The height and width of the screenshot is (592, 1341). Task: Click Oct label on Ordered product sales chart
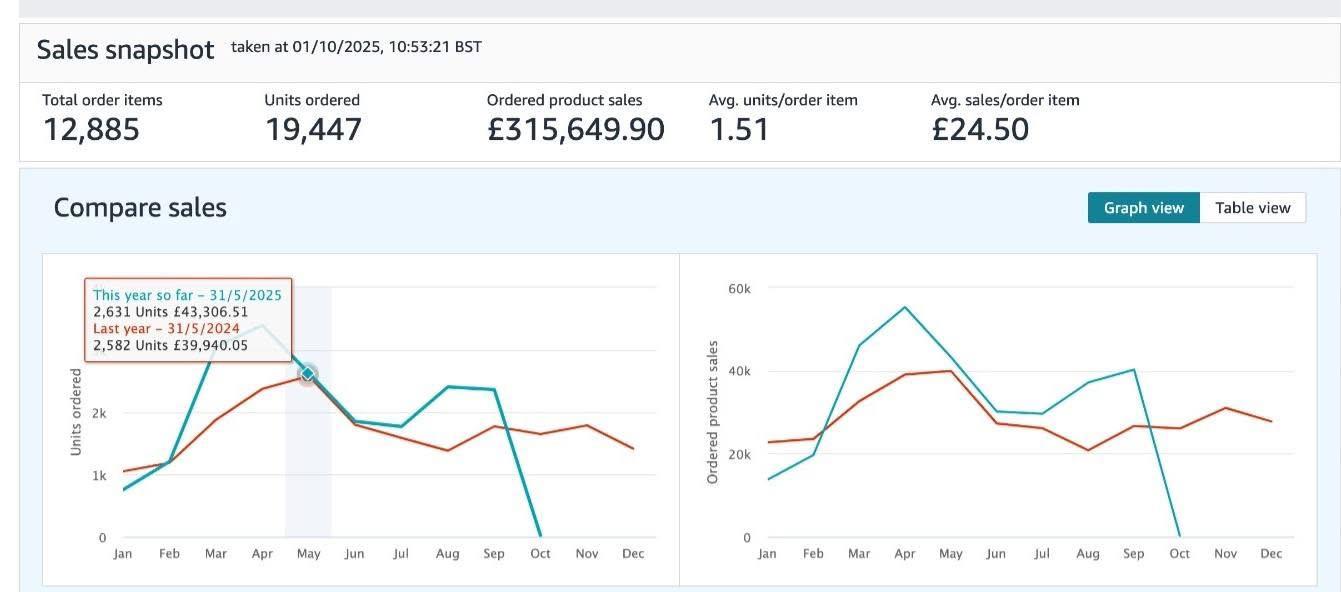(x=1180, y=554)
